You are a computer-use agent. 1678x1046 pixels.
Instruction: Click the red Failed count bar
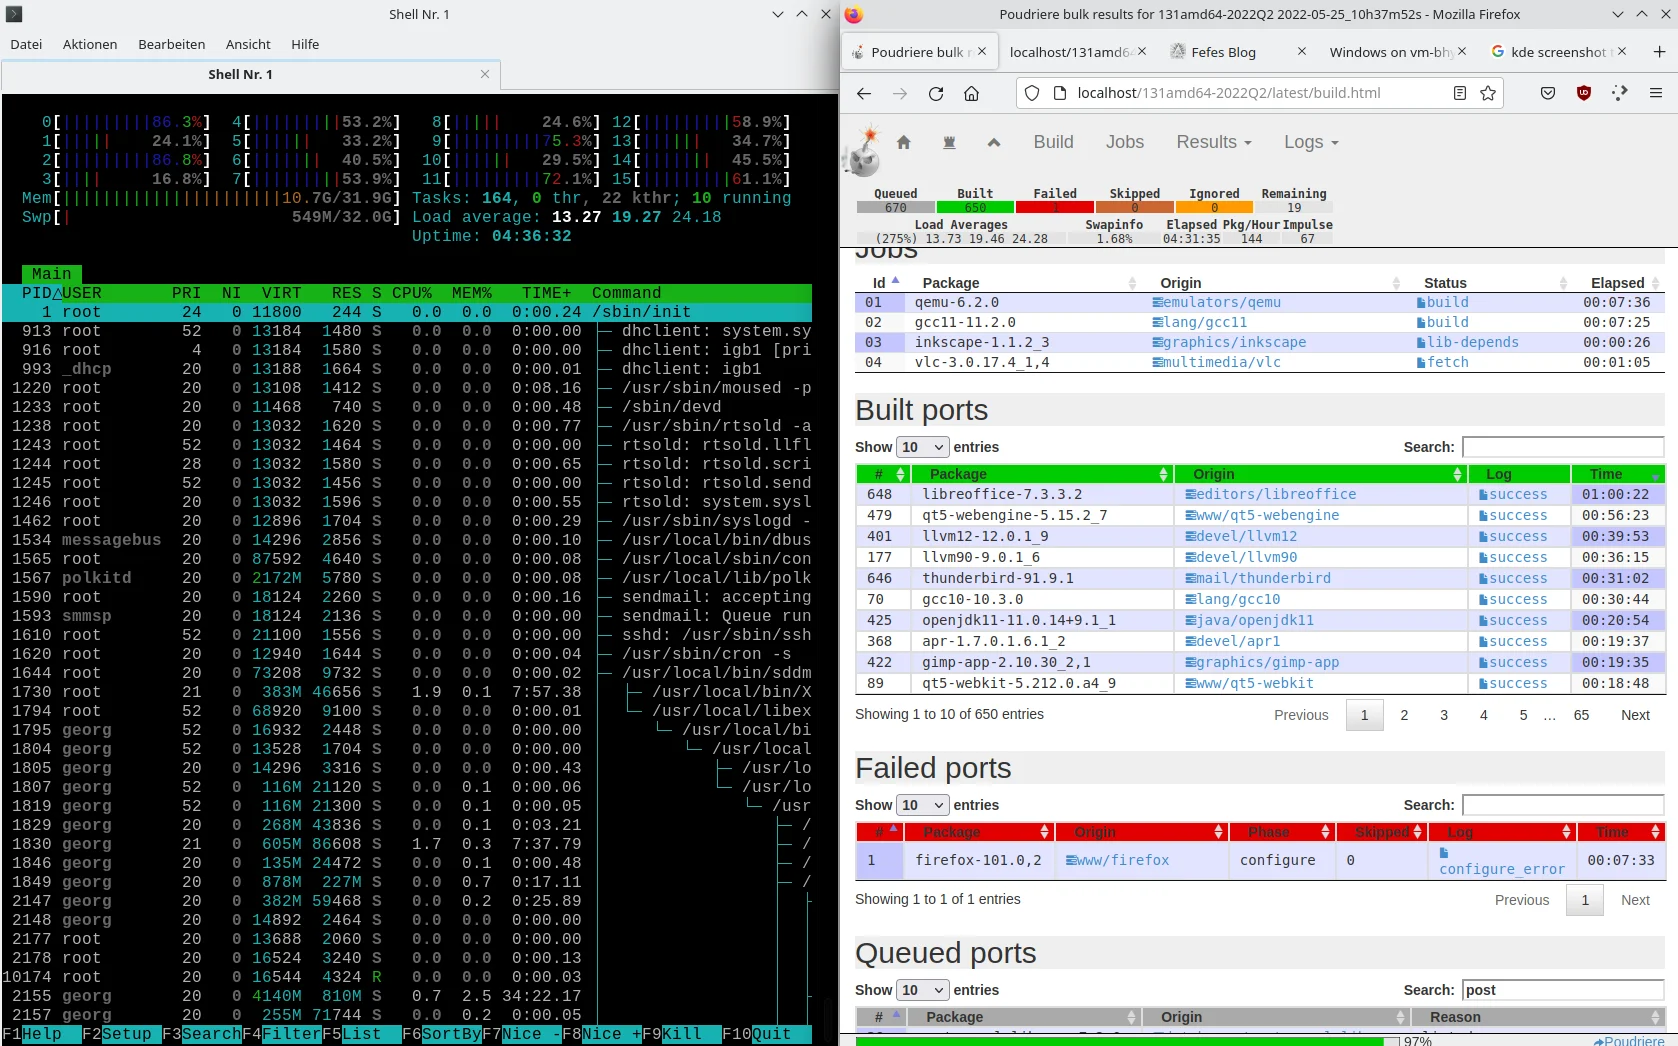pos(1055,208)
